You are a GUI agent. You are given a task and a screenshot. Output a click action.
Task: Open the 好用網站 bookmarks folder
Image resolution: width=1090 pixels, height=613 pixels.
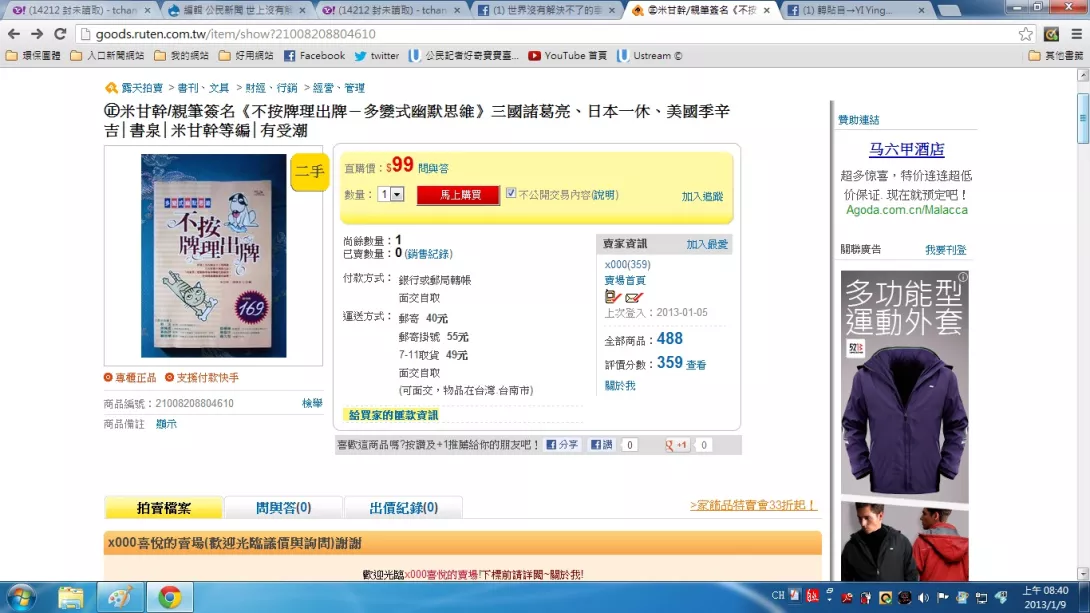[x=246, y=56]
